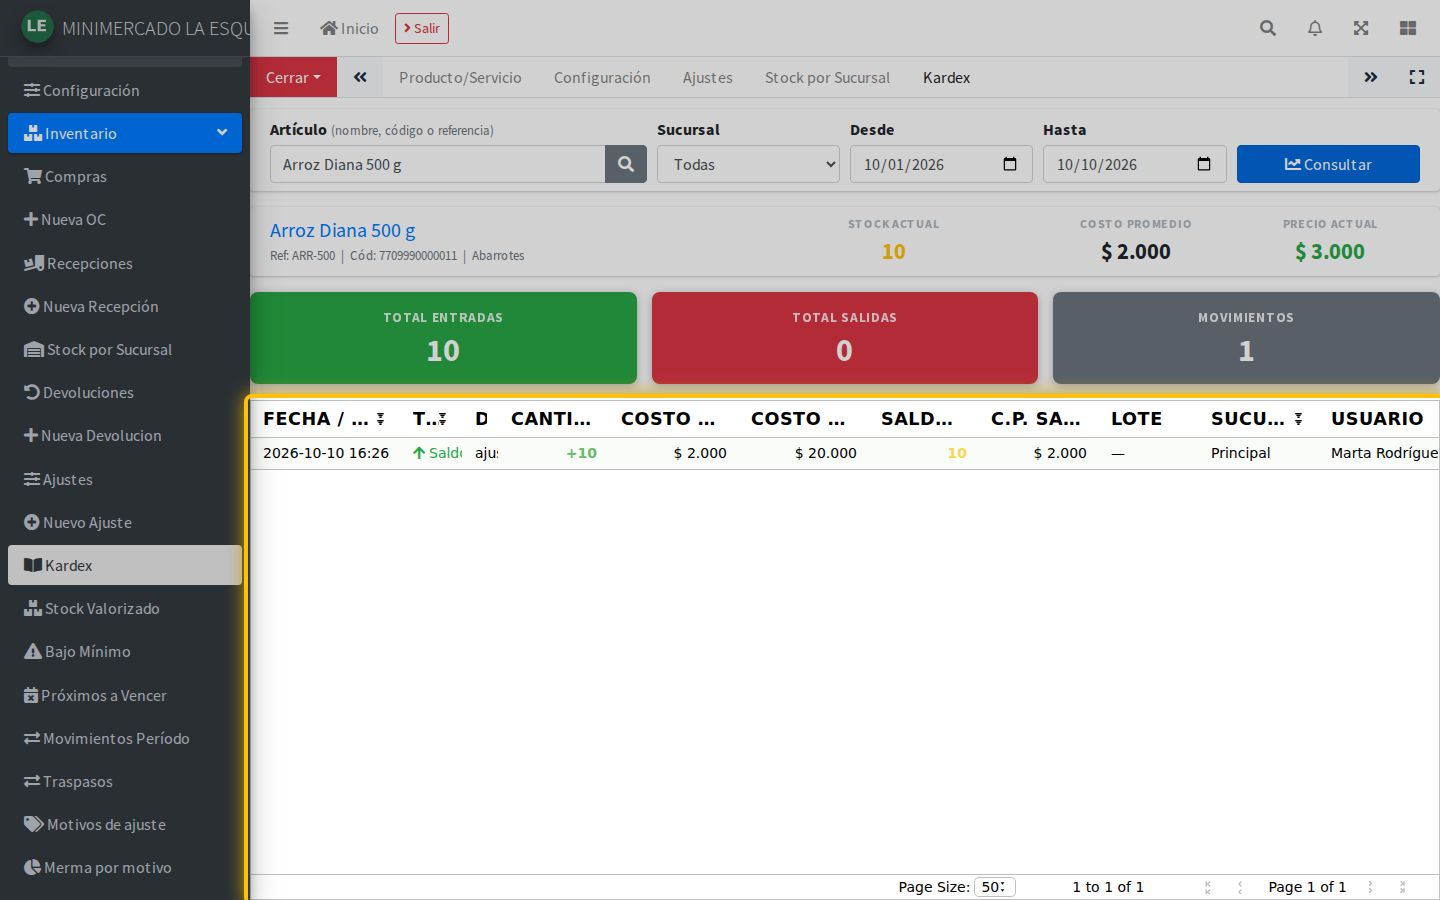This screenshot has height=900, width=1440.
Task: Open Recepciones in sidebar
Action: 125,263
